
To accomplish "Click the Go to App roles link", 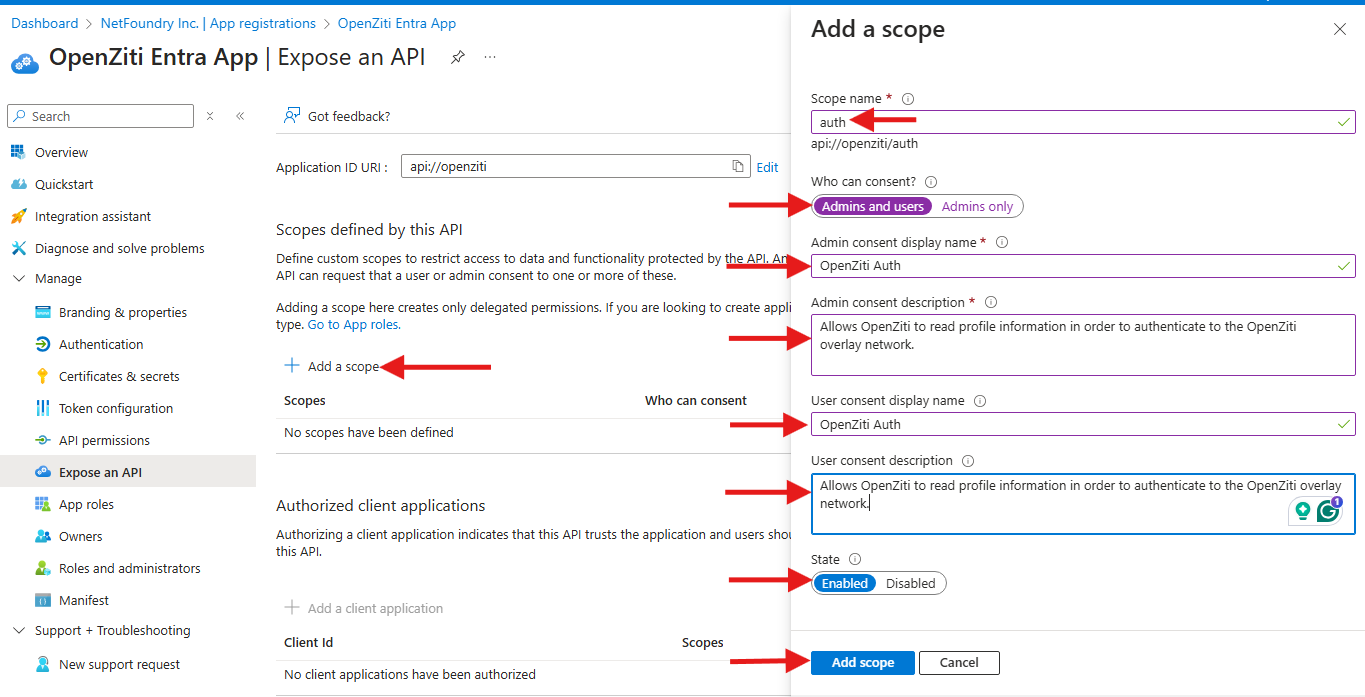I will [353, 325].
